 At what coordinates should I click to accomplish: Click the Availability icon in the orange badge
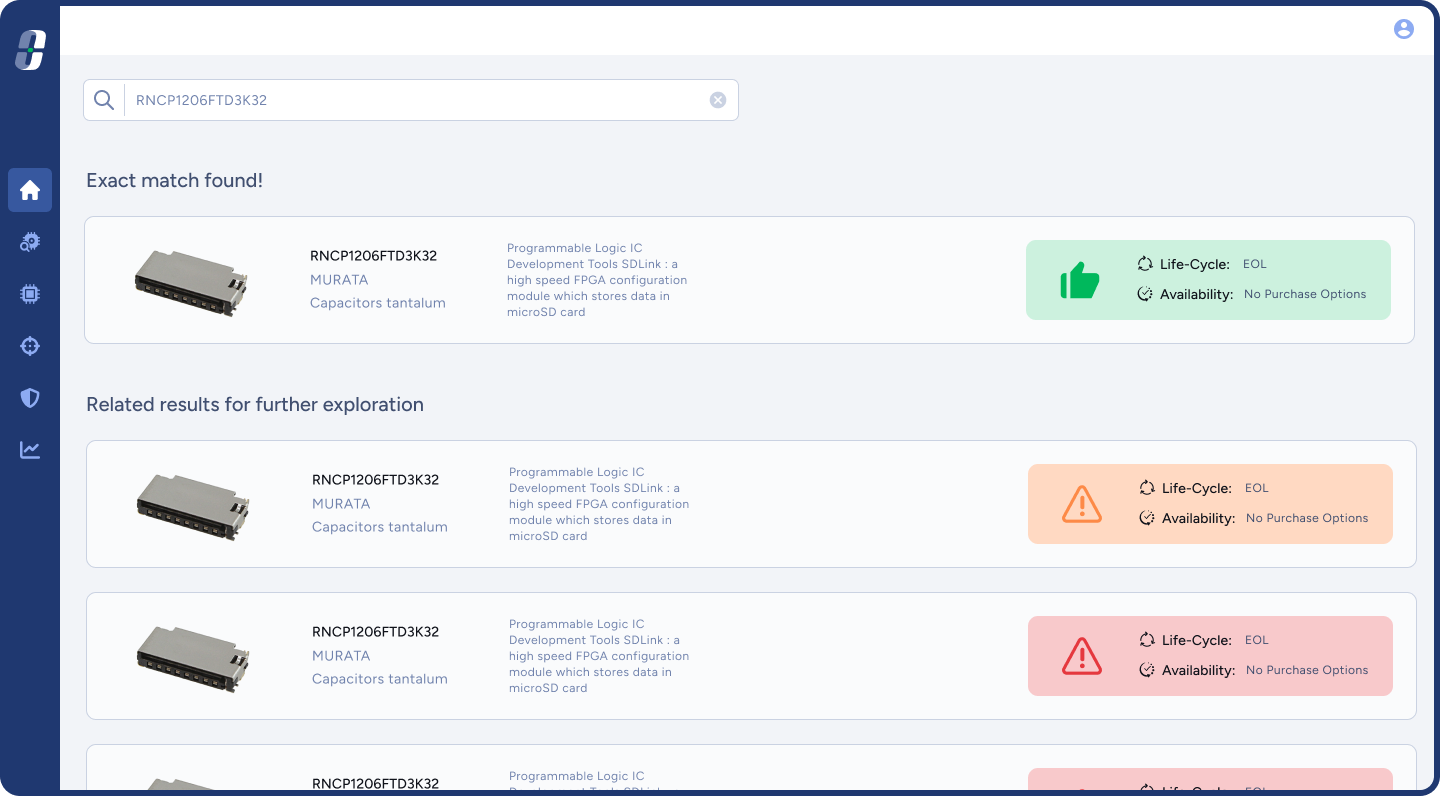1147,518
